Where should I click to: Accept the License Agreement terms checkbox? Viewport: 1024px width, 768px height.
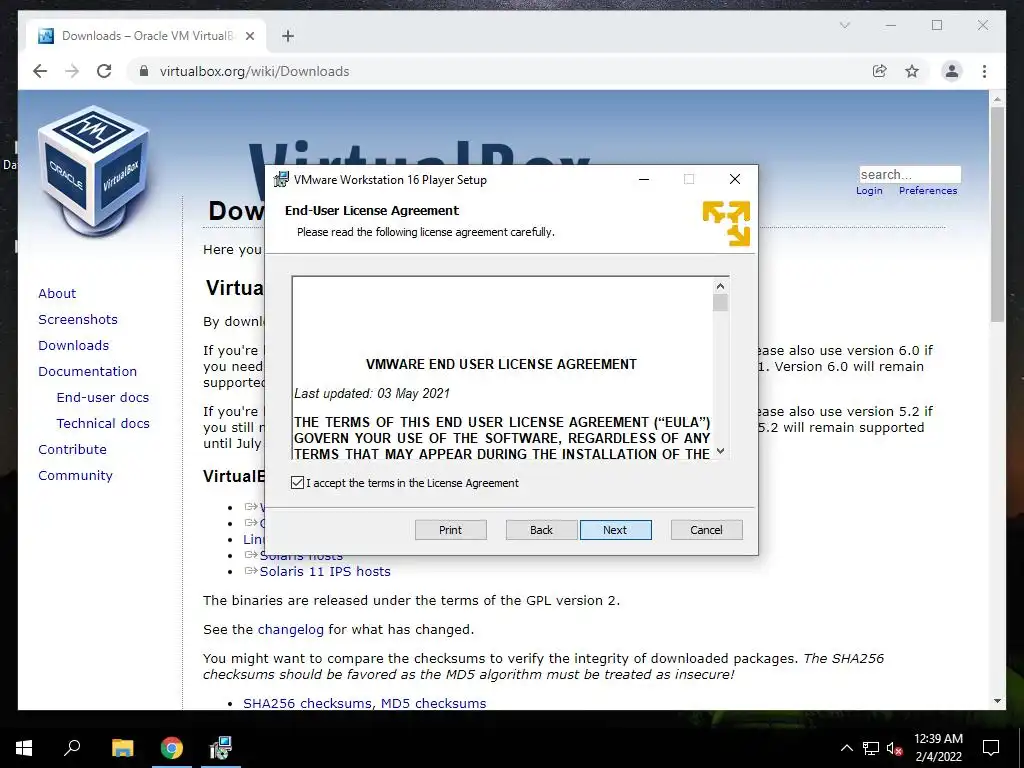click(297, 483)
